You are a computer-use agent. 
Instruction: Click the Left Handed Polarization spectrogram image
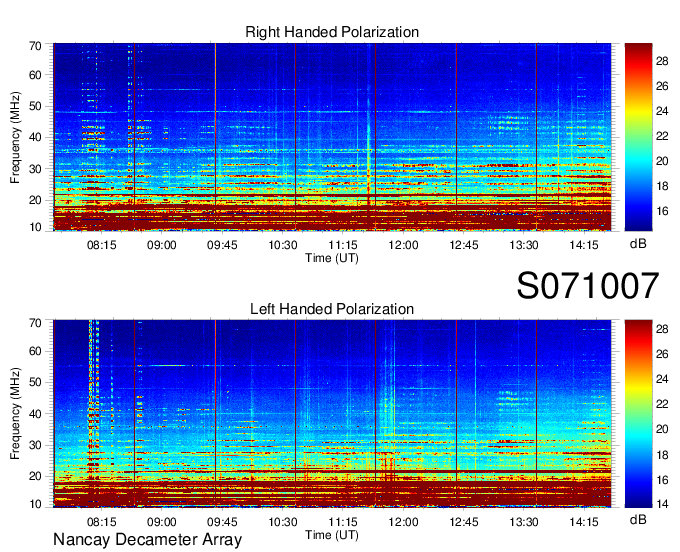coord(332,414)
